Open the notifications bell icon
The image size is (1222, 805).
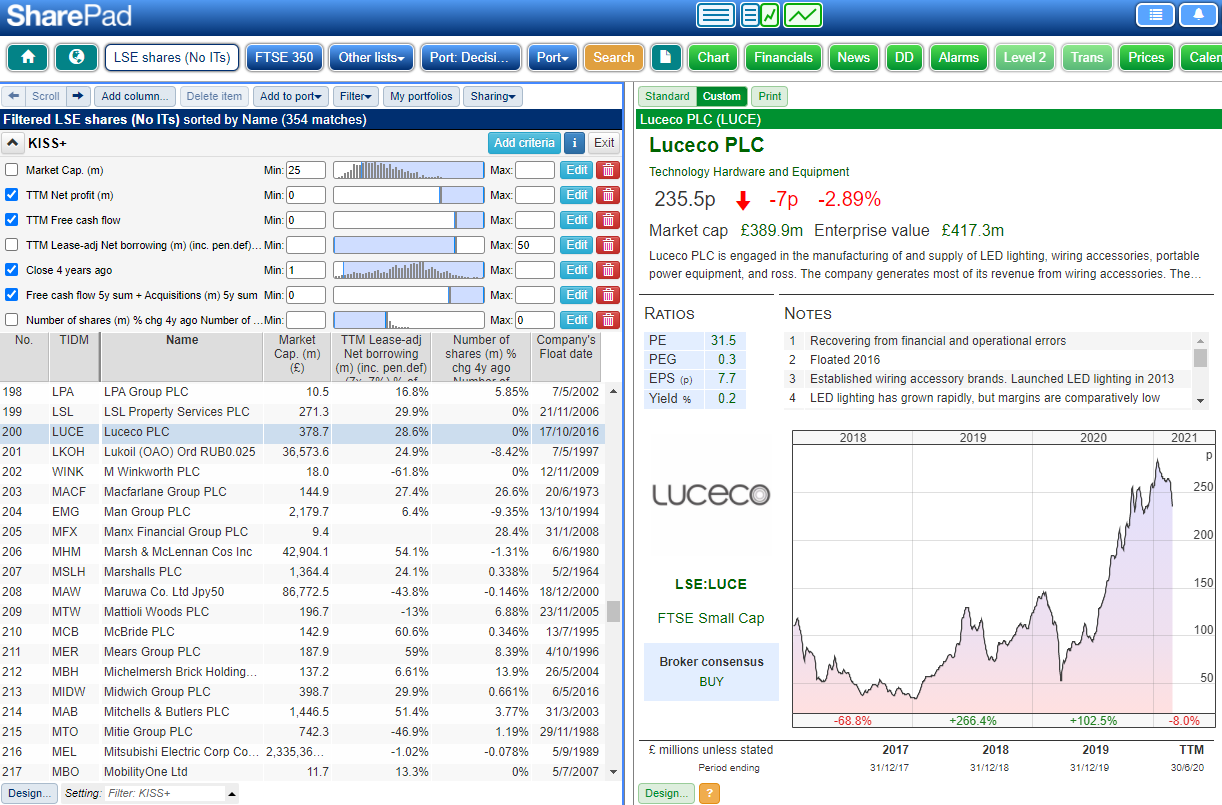tap(1198, 15)
